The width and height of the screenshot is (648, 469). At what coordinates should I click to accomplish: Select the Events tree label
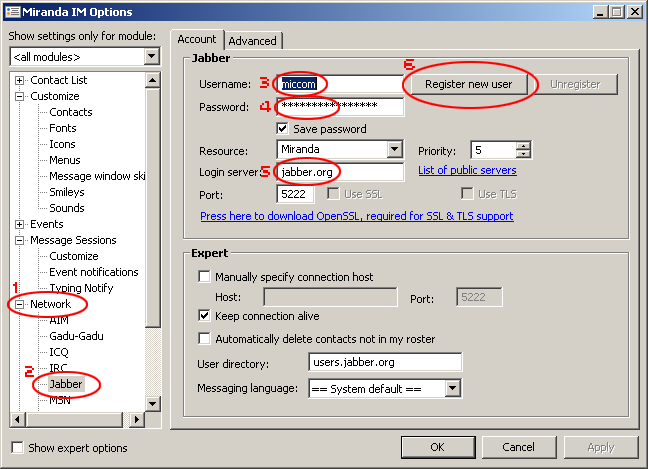47,224
